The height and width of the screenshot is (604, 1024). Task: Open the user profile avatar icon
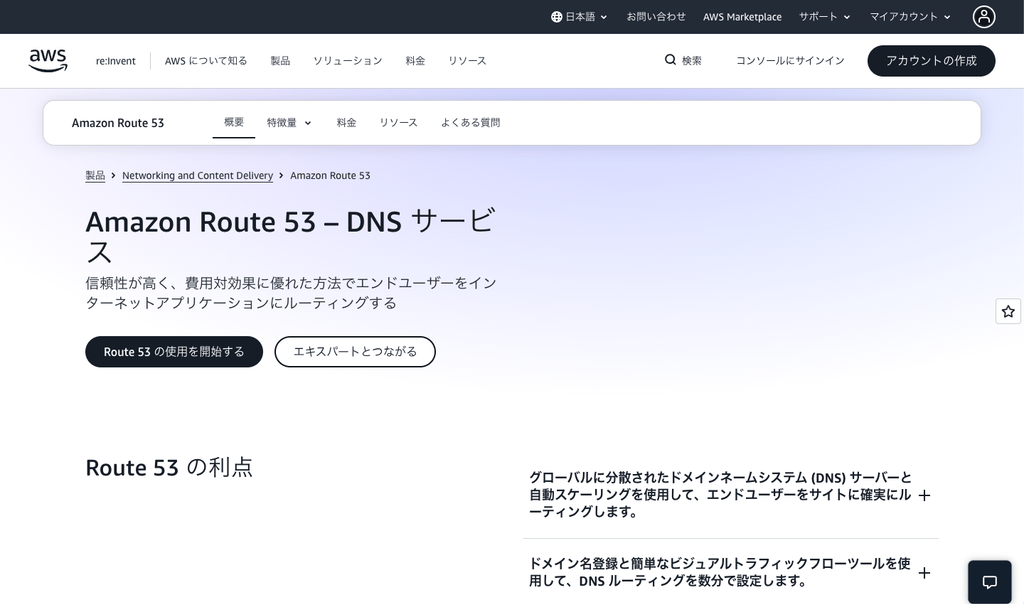click(984, 16)
